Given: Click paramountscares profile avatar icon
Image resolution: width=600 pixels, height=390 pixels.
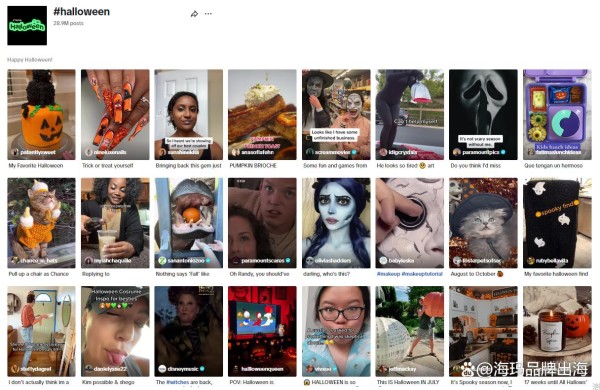Looking at the screenshot, I should point(235,260).
